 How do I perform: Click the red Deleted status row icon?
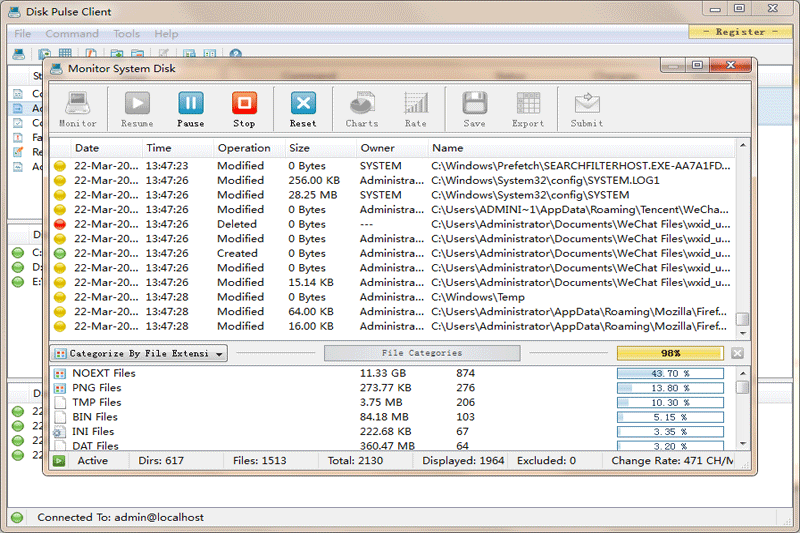pos(60,224)
